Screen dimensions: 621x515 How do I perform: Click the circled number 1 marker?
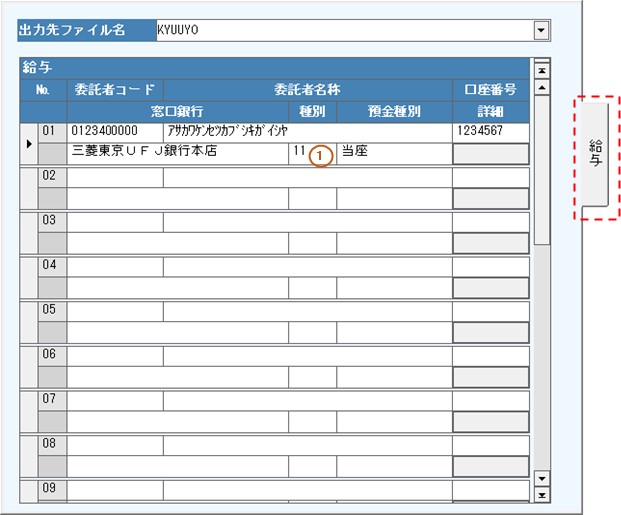320,156
